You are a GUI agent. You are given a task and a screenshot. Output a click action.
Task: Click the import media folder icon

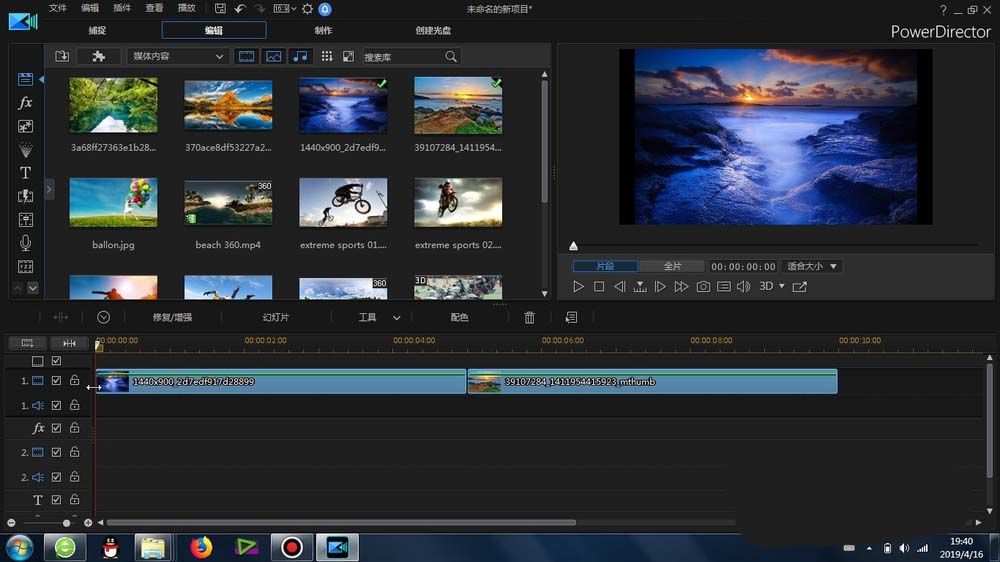[x=62, y=57]
